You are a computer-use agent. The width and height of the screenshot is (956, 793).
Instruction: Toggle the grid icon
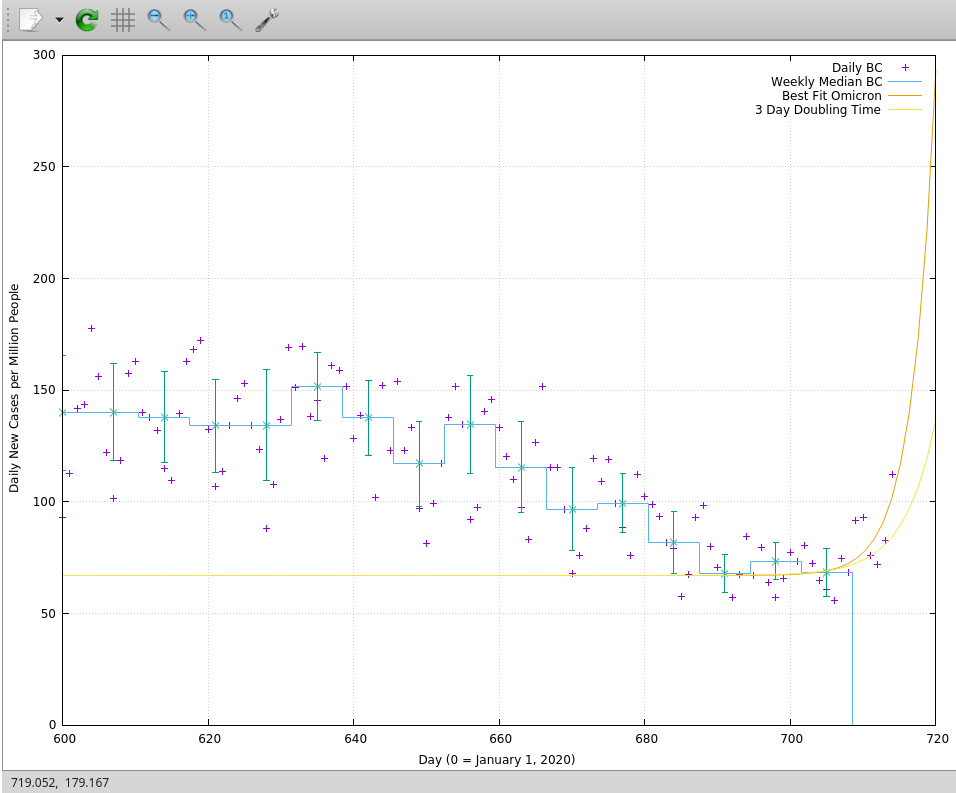tap(123, 20)
